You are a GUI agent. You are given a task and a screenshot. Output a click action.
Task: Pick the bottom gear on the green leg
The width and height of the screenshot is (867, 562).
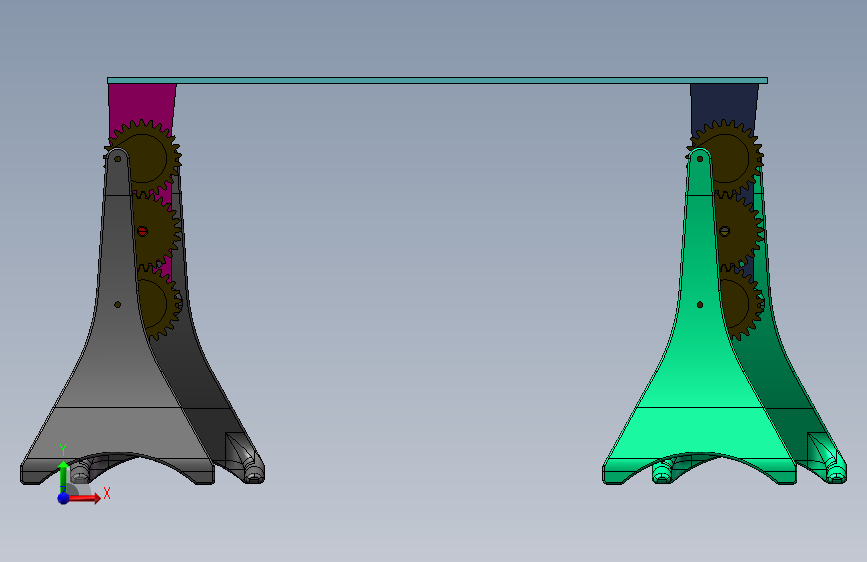743,303
